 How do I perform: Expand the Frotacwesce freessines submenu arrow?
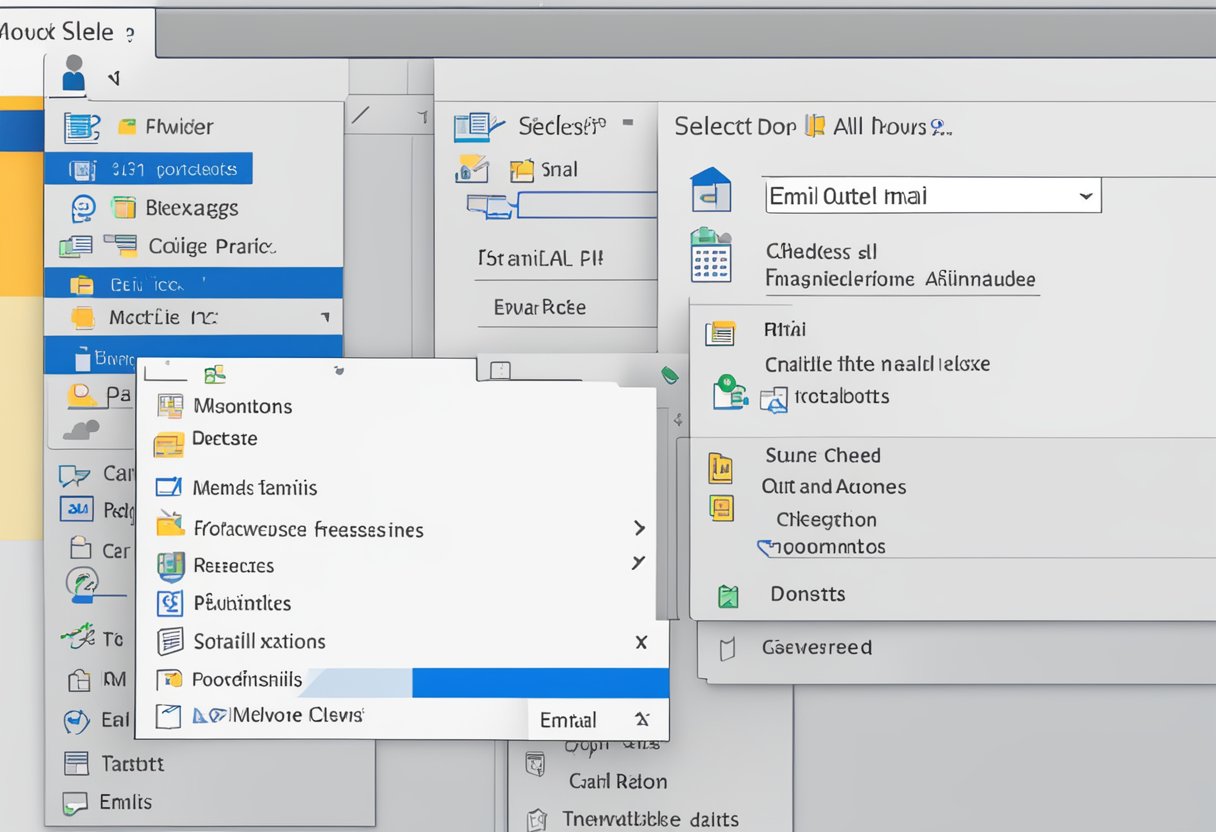pos(639,528)
